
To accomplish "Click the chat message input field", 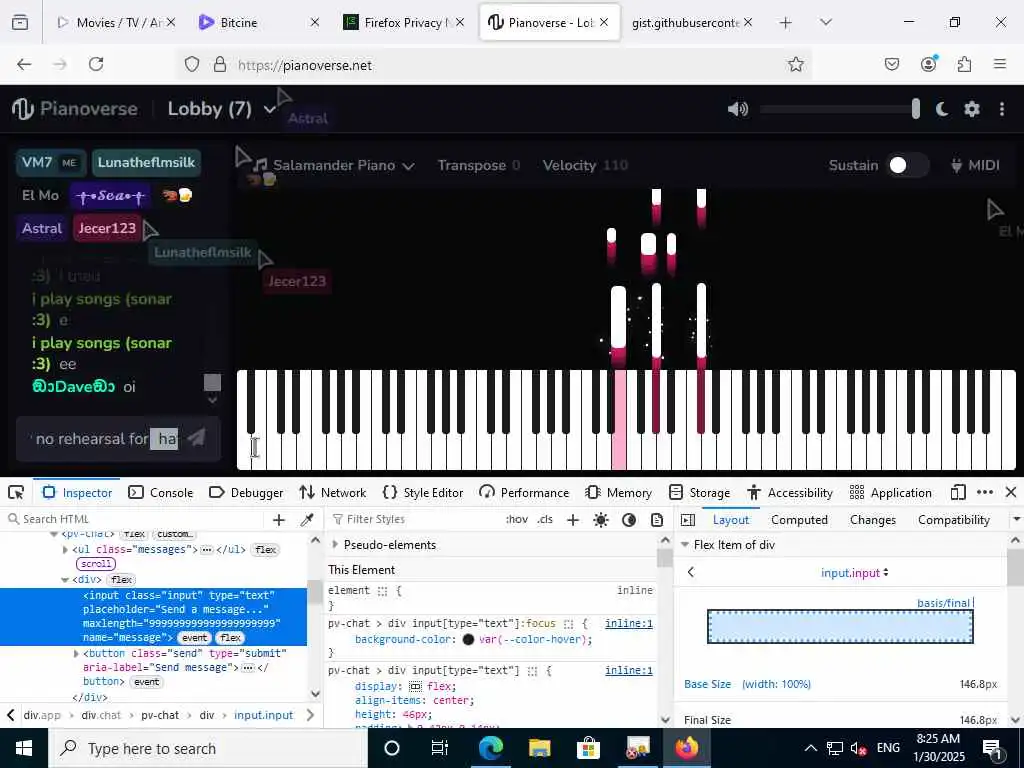I will [104, 439].
